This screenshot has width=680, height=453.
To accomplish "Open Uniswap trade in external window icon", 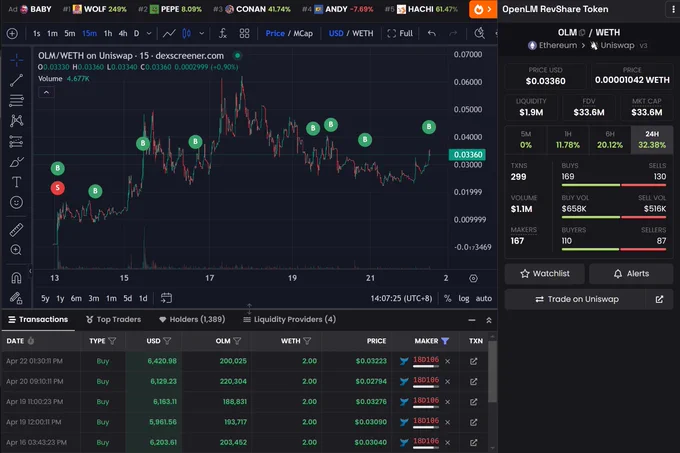I will pyautogui.click(x=659, y=299).
